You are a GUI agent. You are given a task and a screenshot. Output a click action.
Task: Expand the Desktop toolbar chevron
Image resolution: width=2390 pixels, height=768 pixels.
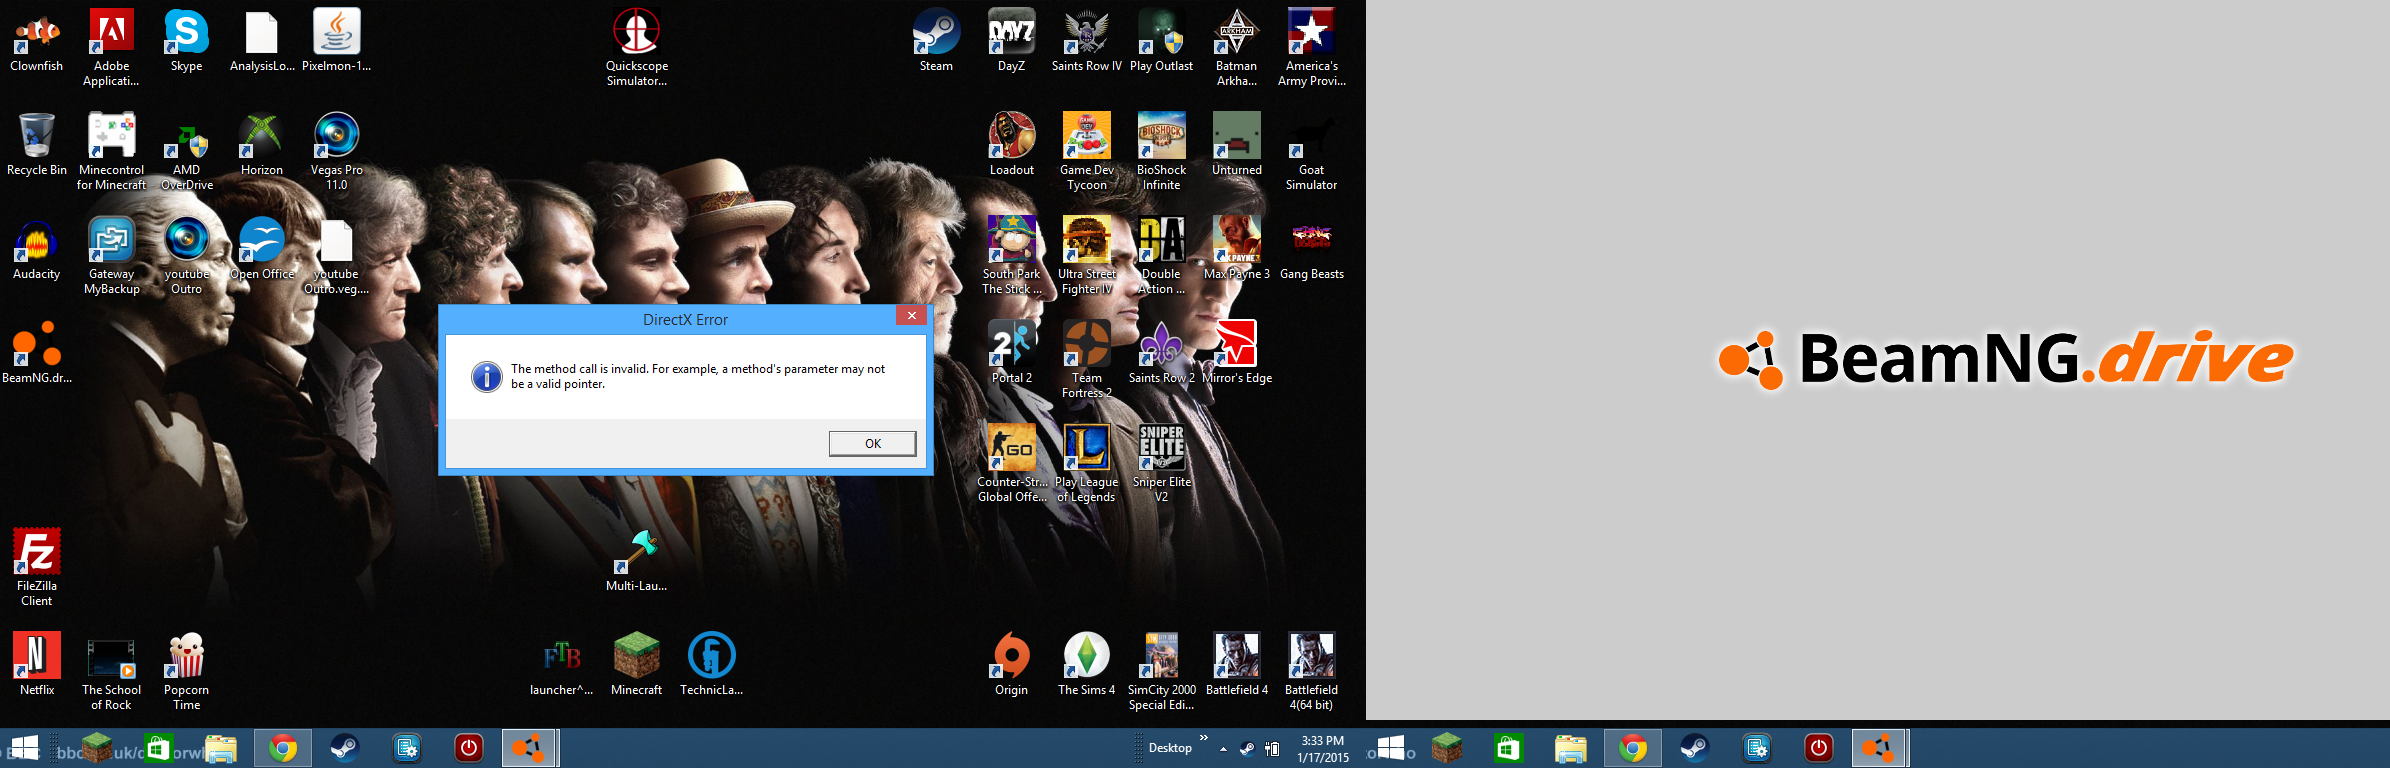(1204, 738)
